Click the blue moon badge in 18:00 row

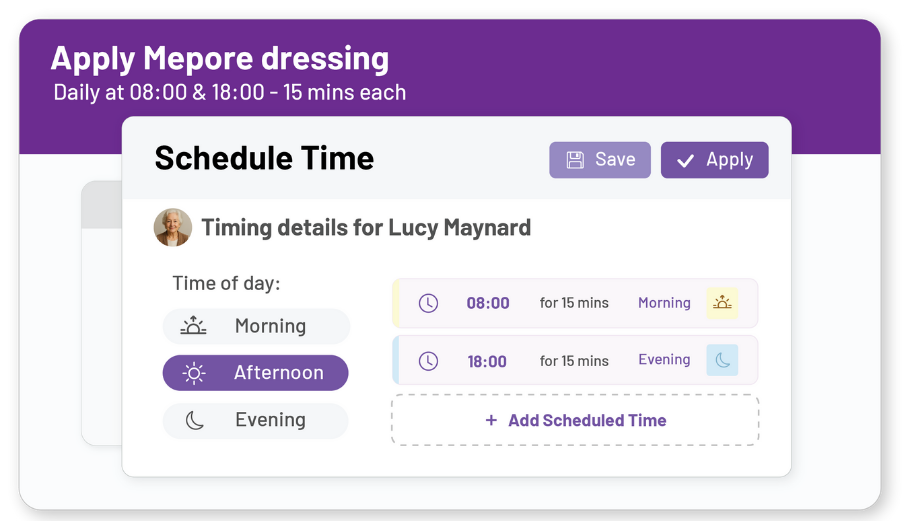[x=722, y=360]
